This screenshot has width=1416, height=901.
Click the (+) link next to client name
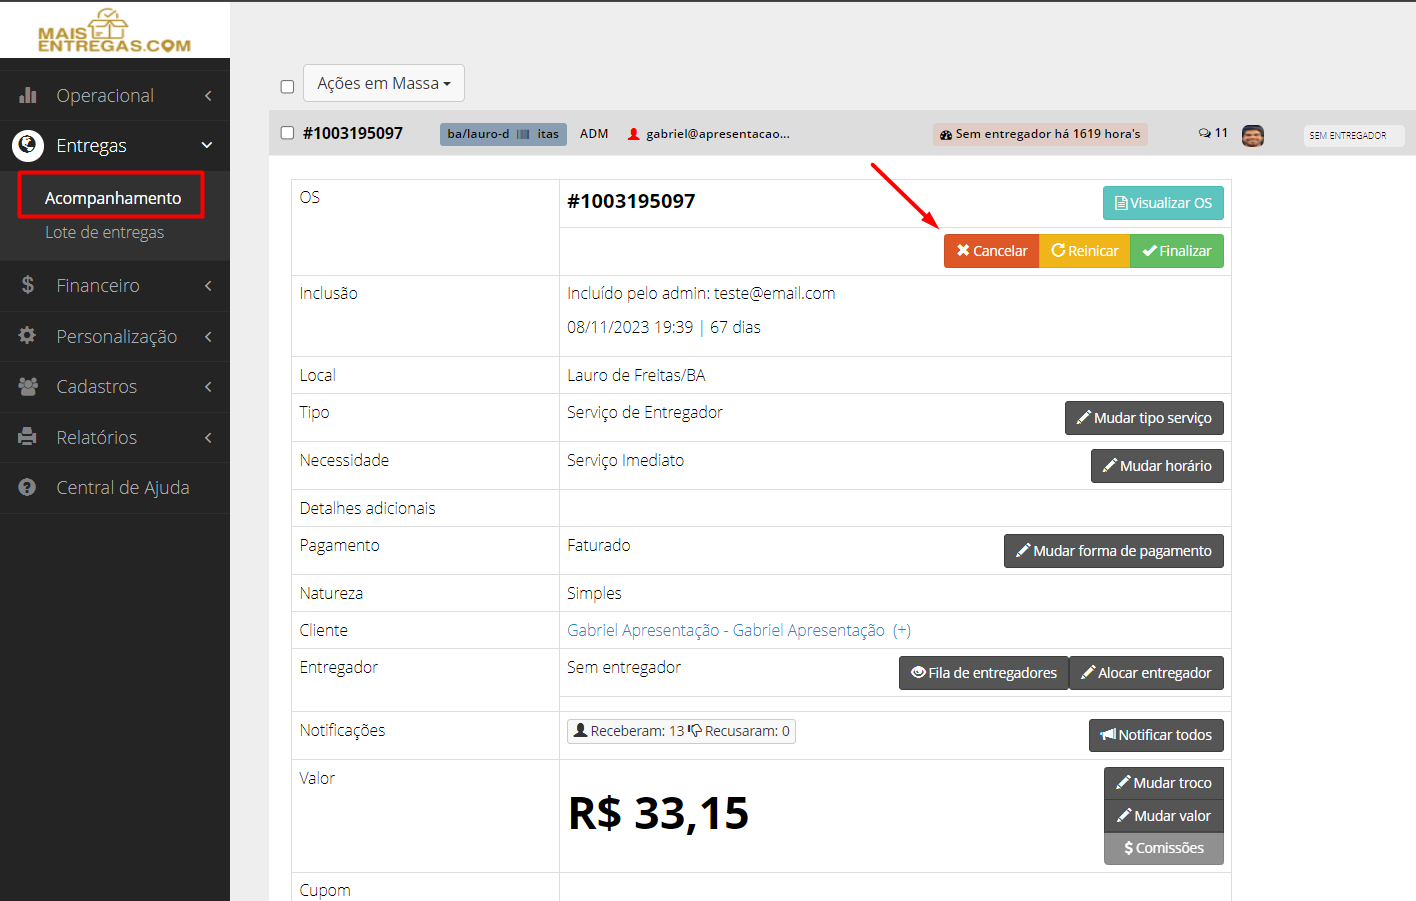[902, 630]
